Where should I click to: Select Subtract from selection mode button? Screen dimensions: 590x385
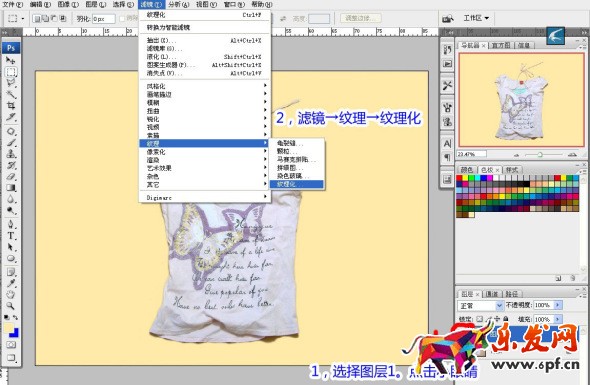point(54,18)
